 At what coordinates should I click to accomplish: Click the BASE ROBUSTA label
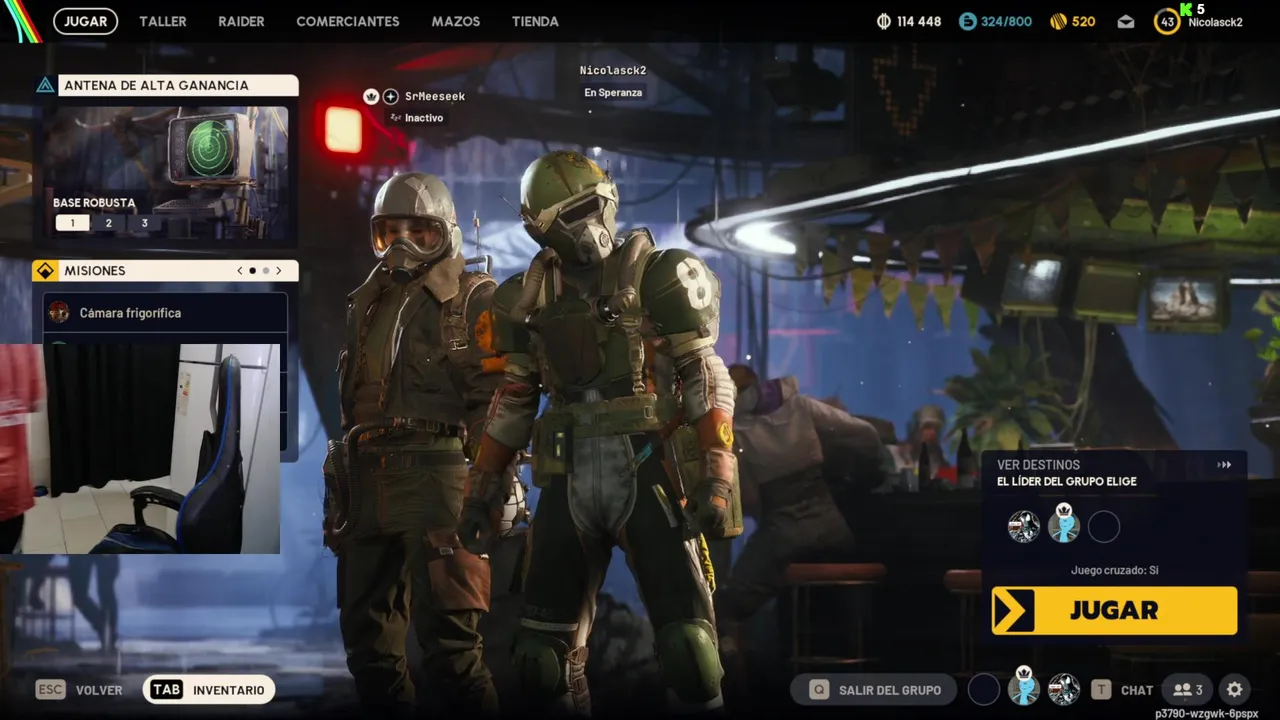click(94, 203)
